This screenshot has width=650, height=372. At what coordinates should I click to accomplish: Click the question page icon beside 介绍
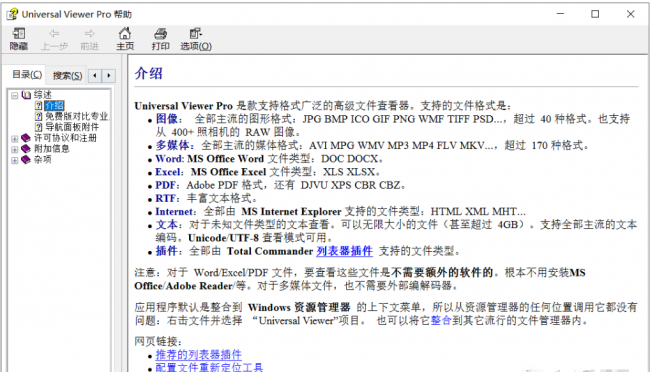pos(39,105)
